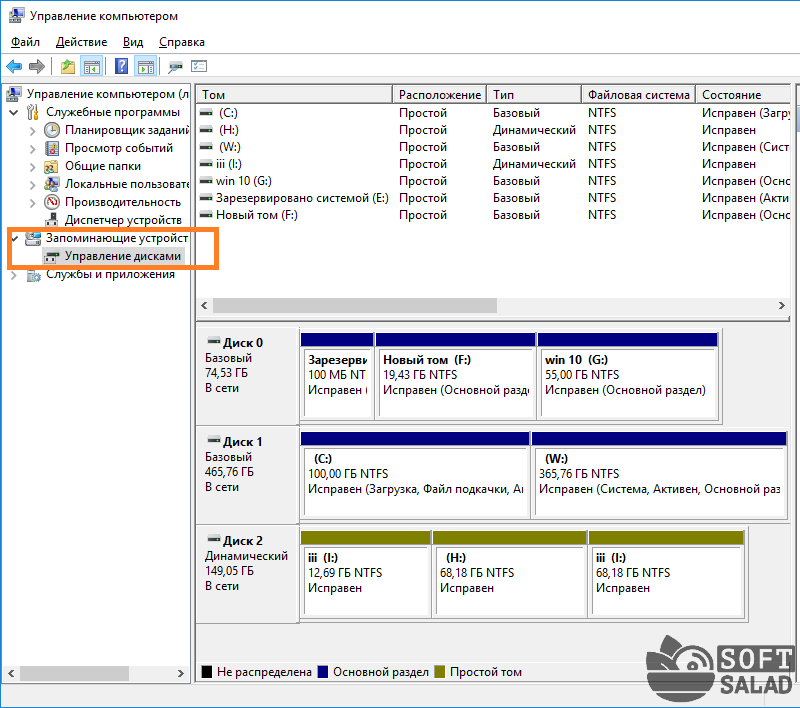This screenshot has height=708, width=800.
Task: Click the volume icon of (C:) row
Action: [206, 113]
